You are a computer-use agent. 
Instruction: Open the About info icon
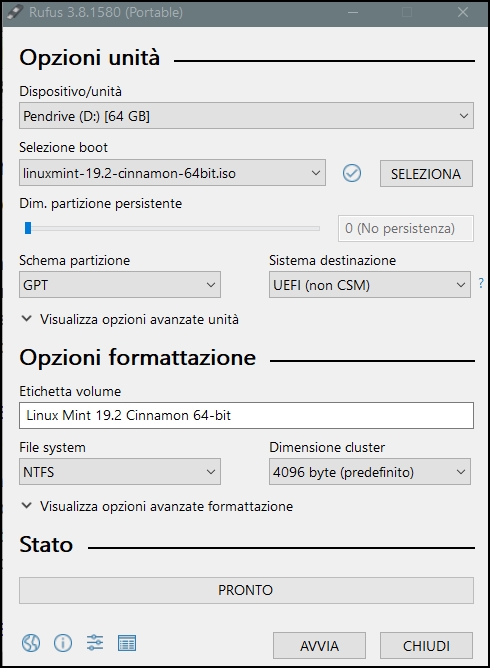(63, 643)
